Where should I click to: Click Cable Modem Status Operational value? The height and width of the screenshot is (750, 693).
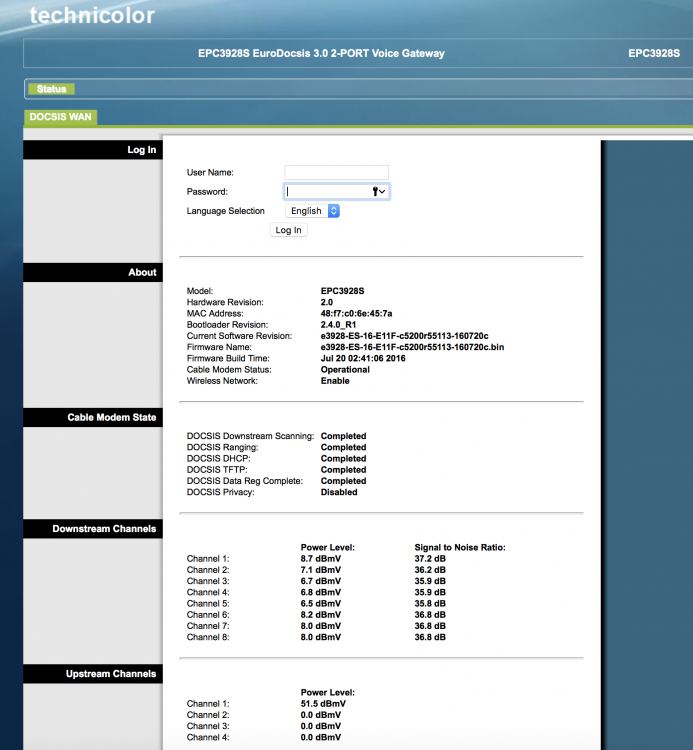point(345,370)
